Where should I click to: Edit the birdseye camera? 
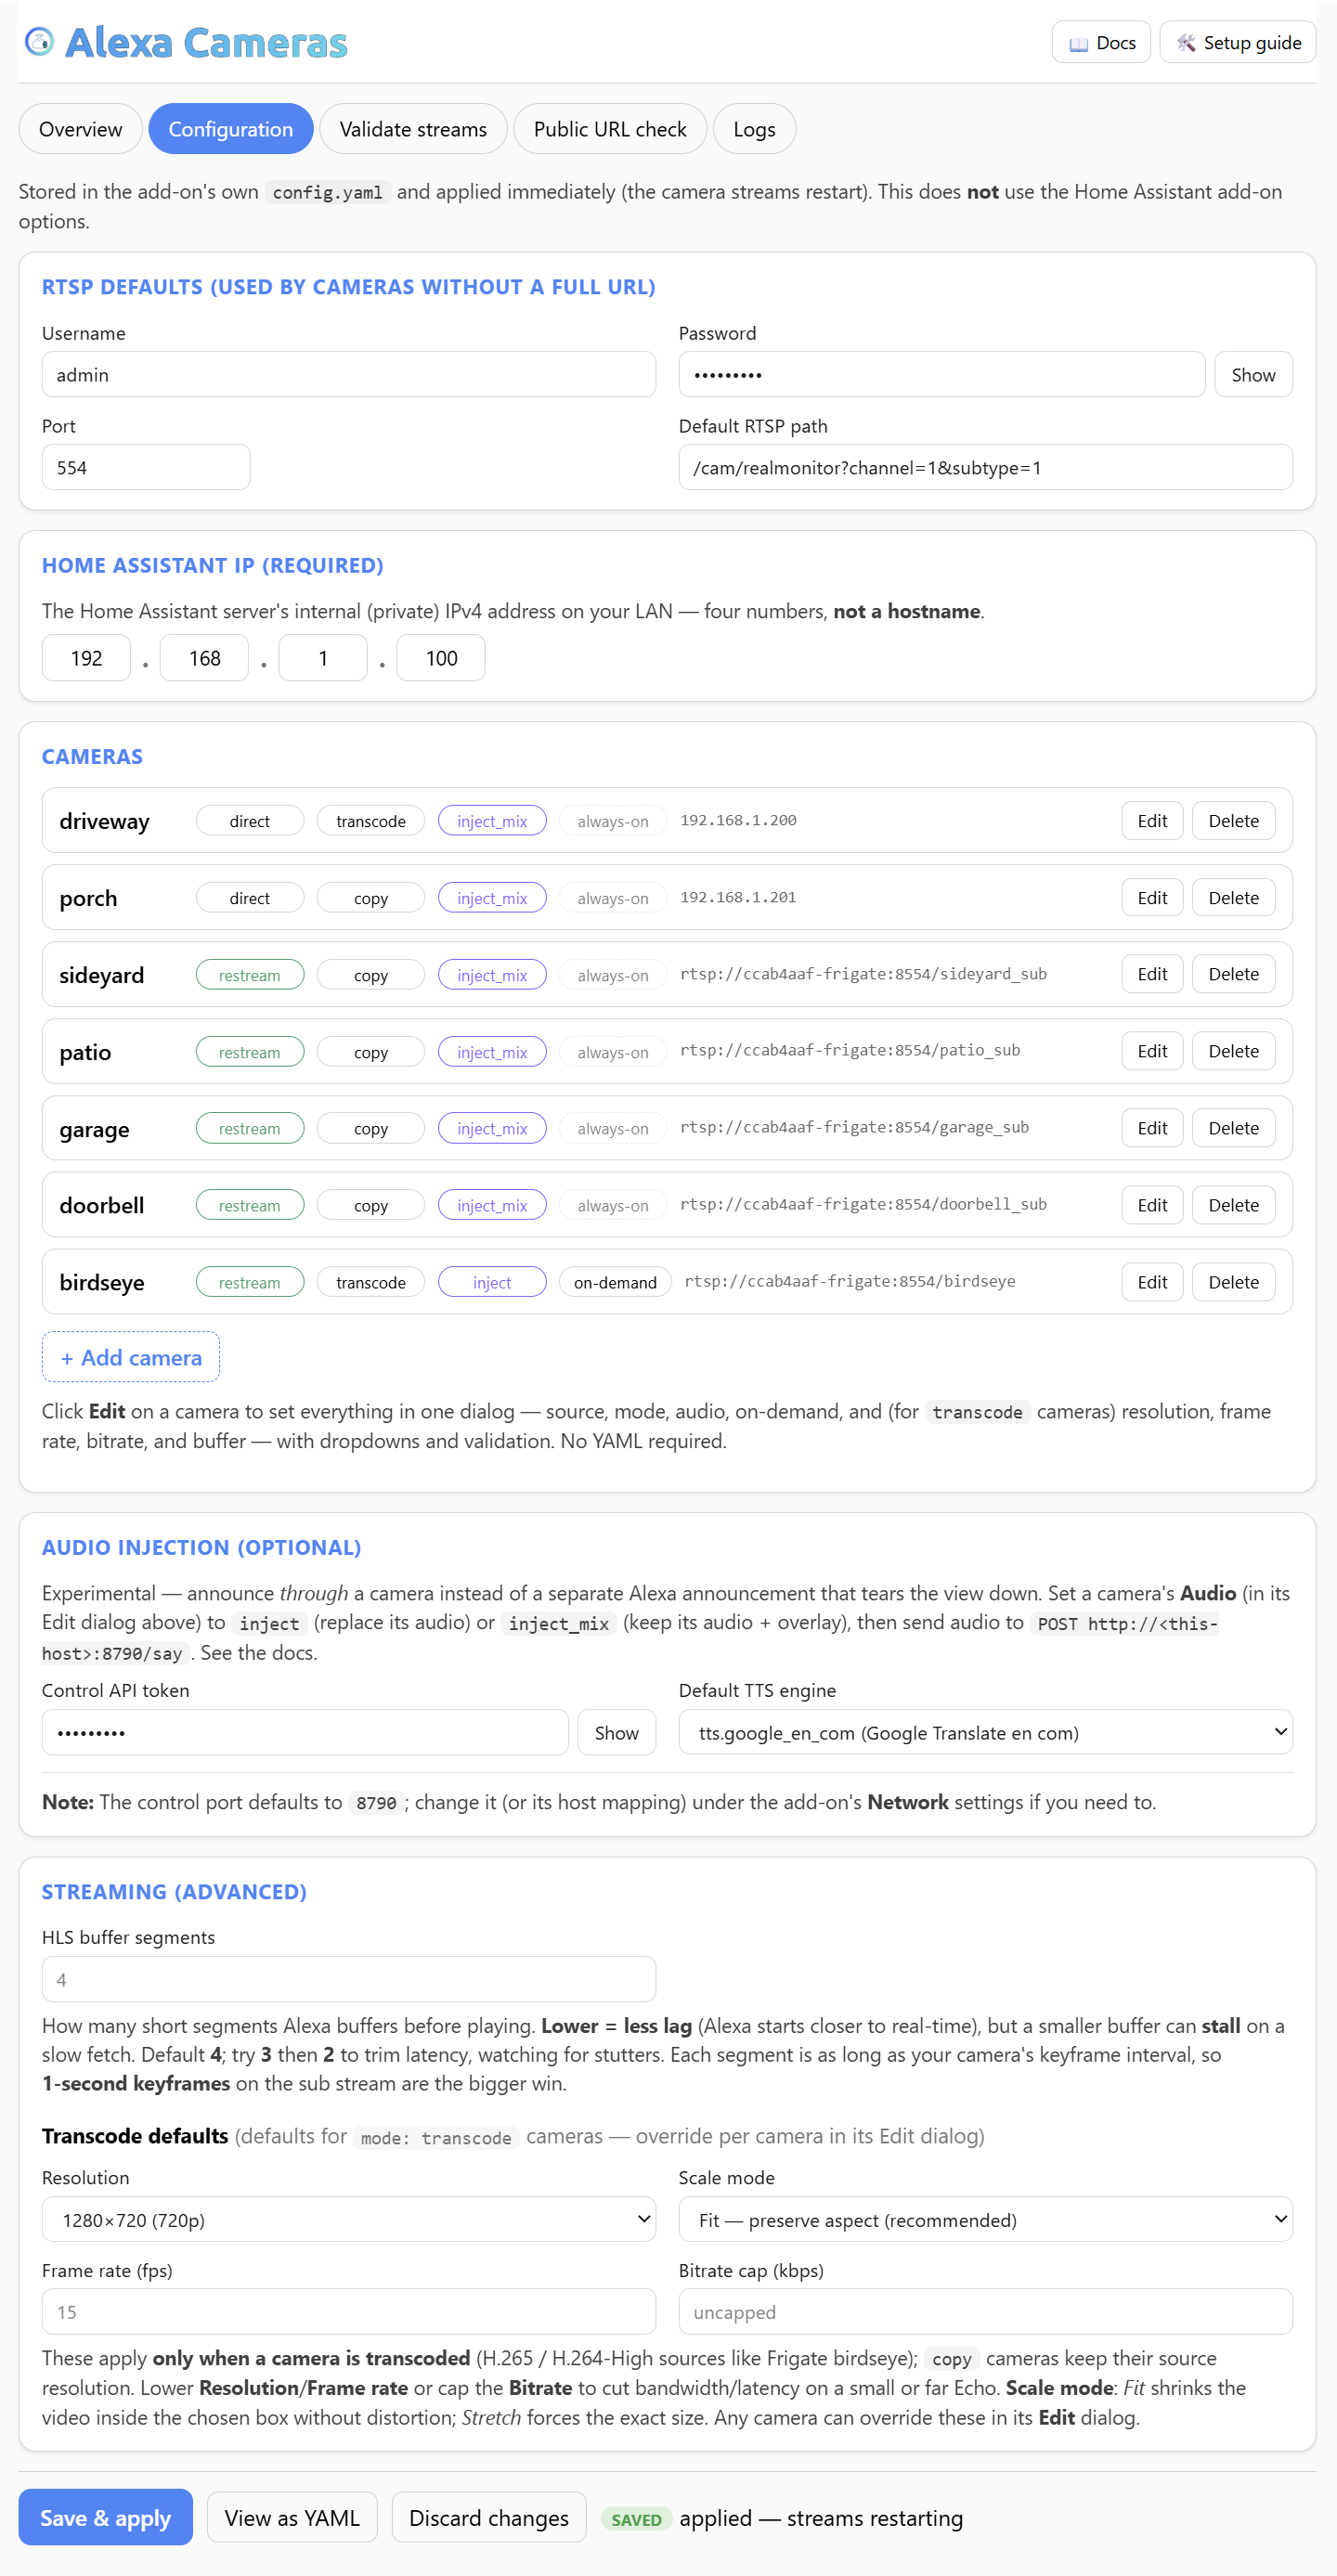click(x=1152, y=1282)
